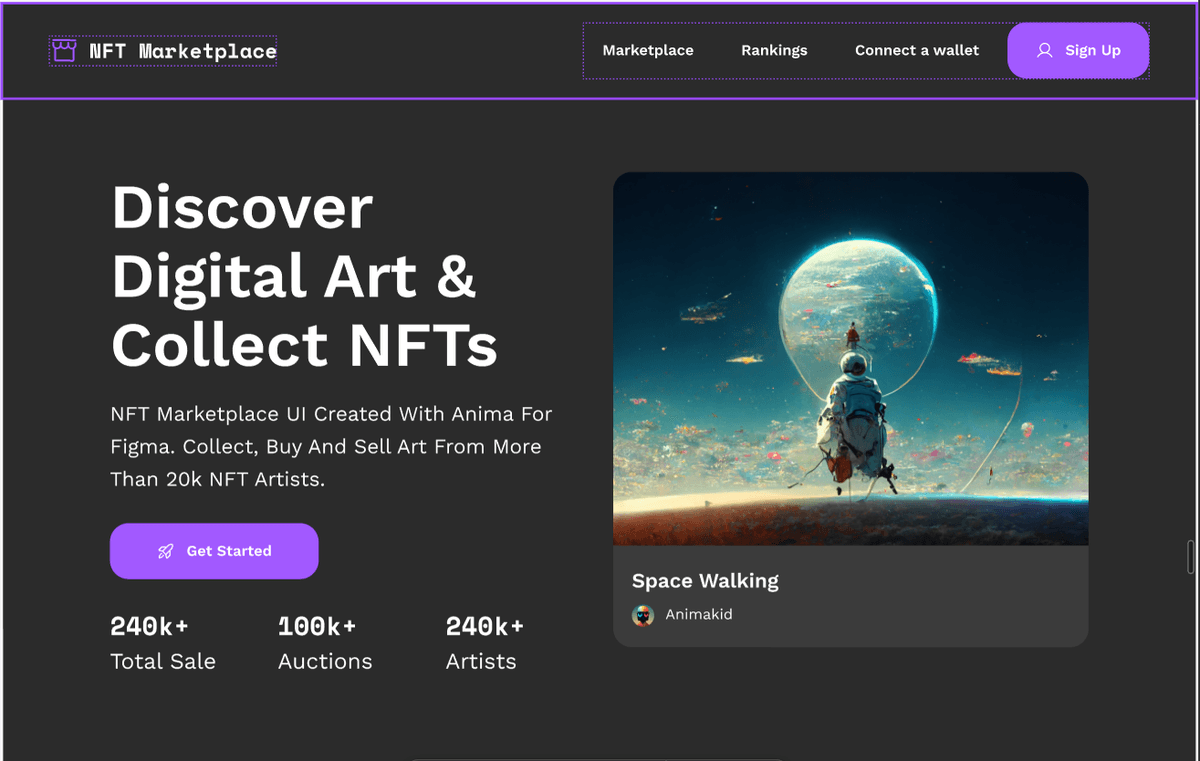Click the Sign Up button
Screen dimensions: 1200x761
pyautogui.click(x=1078, y=50)
